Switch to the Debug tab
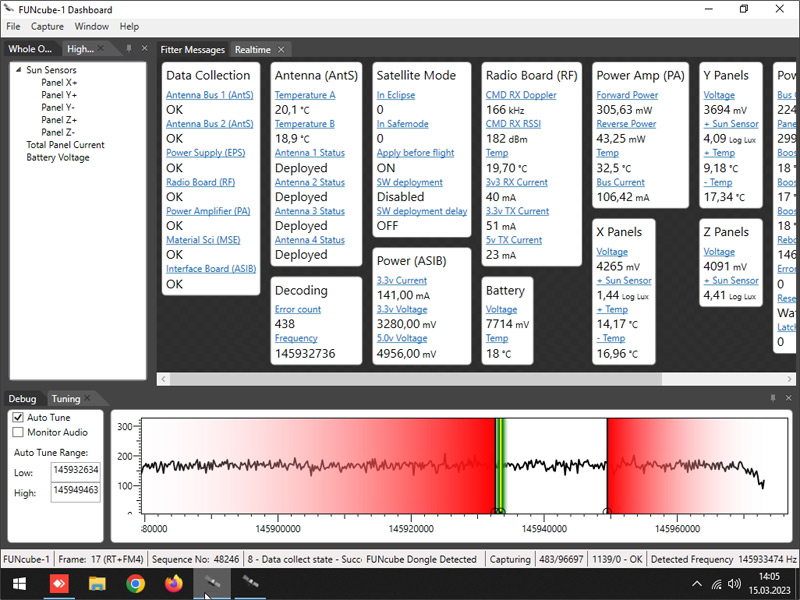Screen dimensions: 800x600 (22, 398)
